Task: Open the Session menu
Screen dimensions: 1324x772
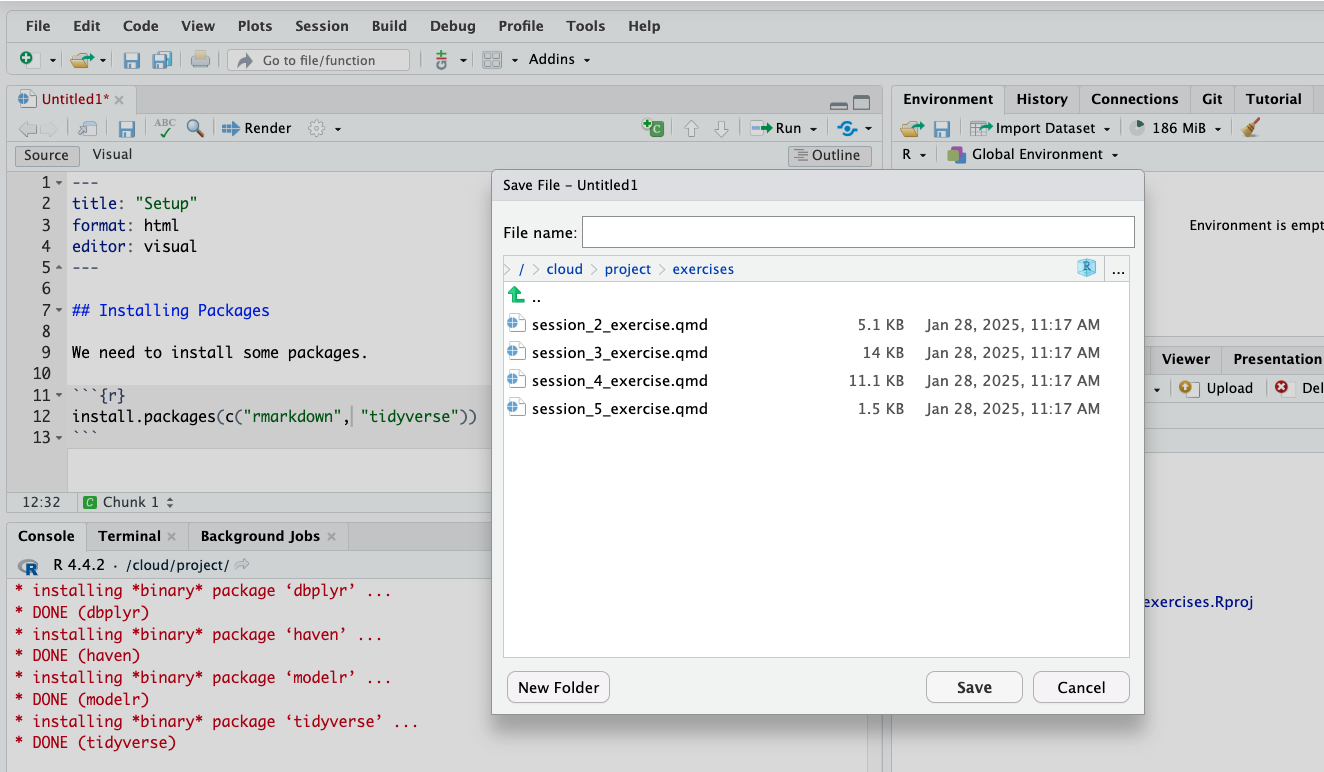Action: [x=321, y=26]
